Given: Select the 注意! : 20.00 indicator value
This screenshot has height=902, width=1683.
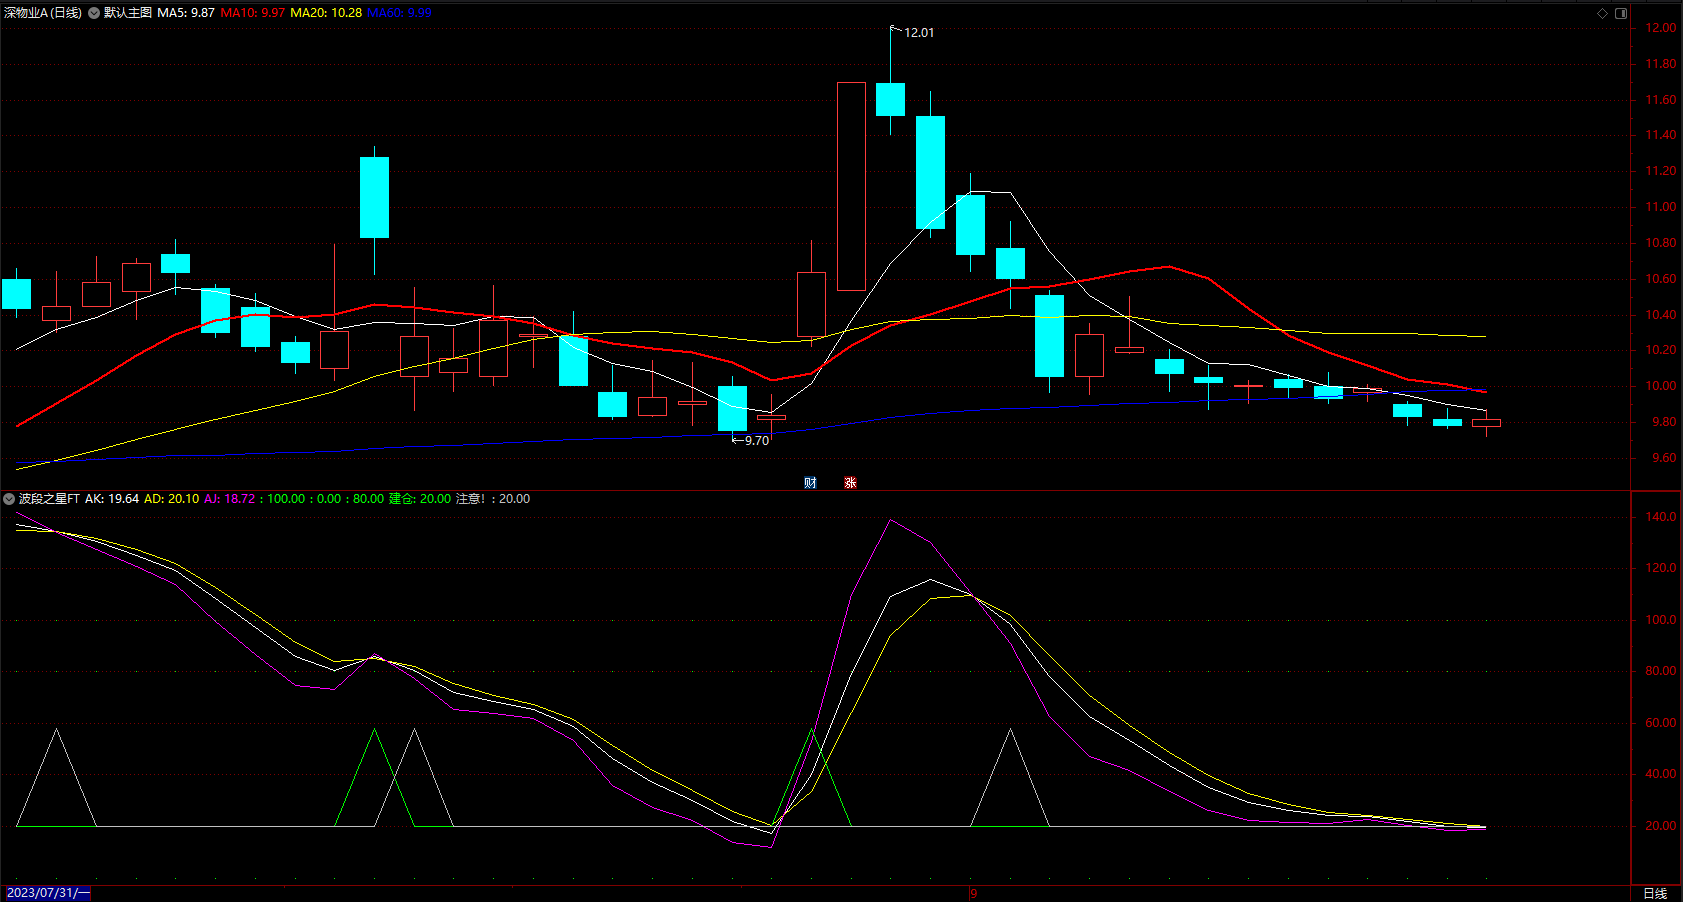Looking at the screenshot, I should click(493, 499).
